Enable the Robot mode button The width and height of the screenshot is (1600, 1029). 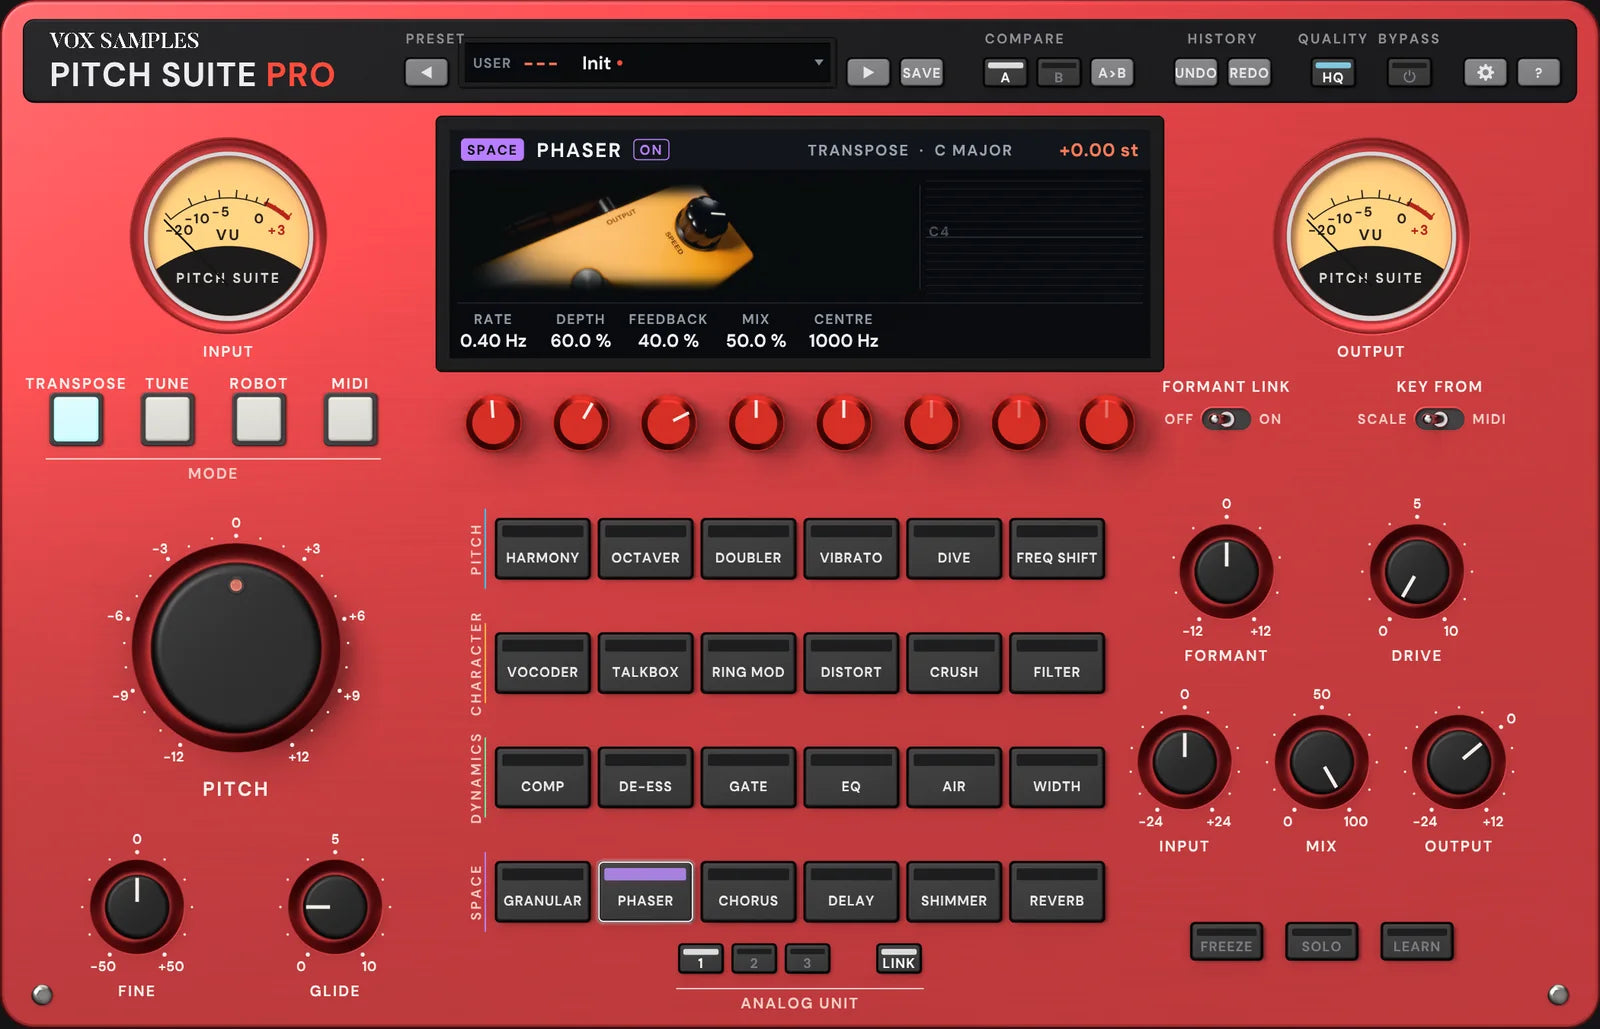tap(259, 419)
